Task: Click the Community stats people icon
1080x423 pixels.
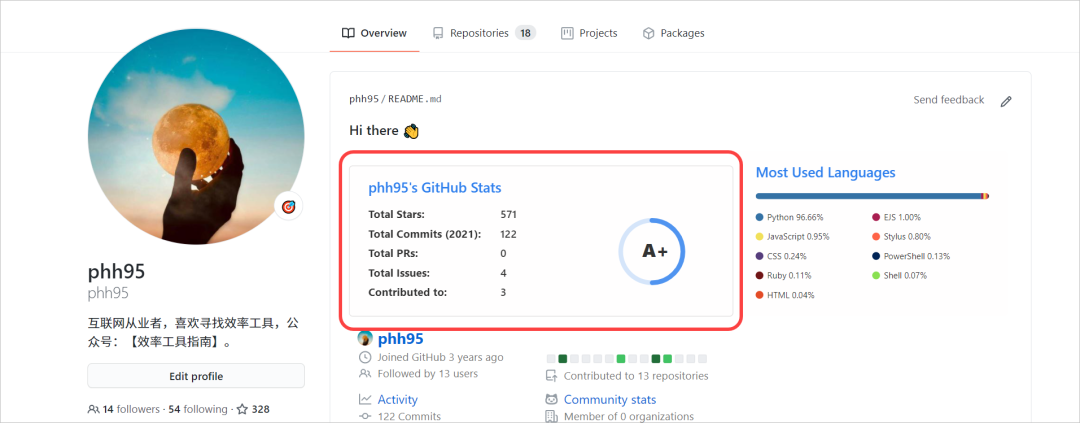Action: pos(551,400)
